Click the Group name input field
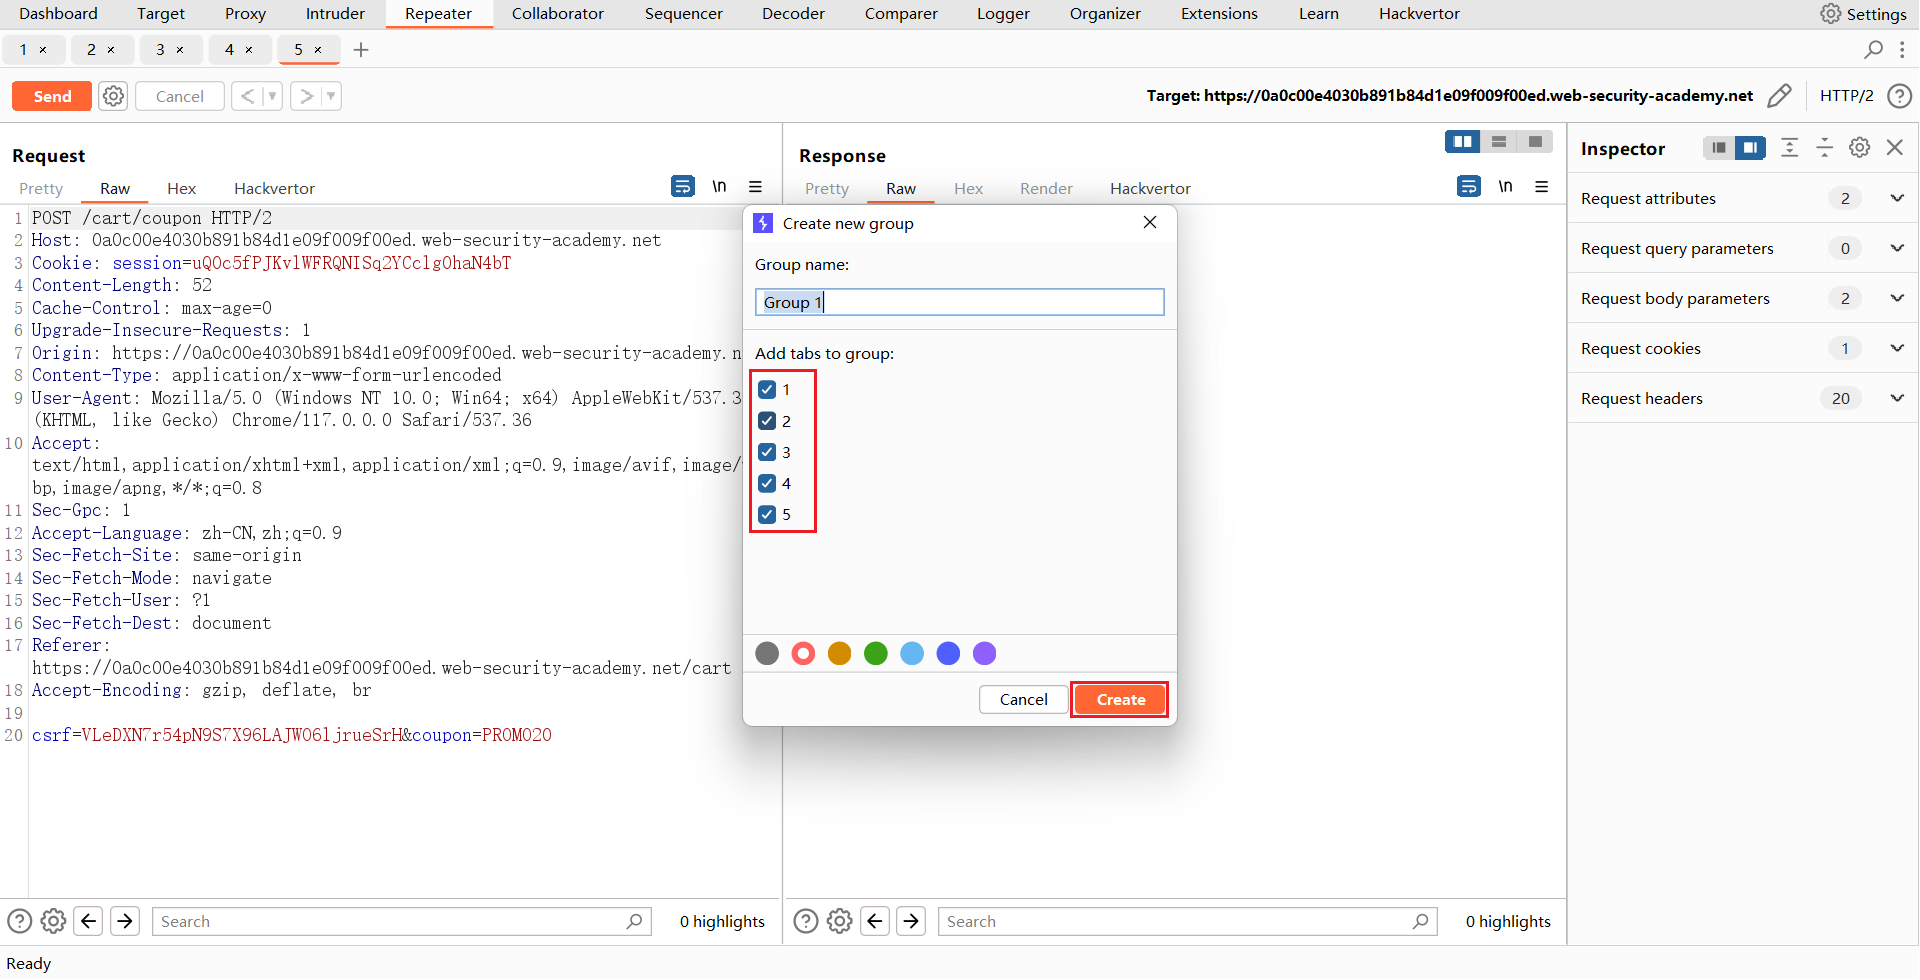 (959, 302)
